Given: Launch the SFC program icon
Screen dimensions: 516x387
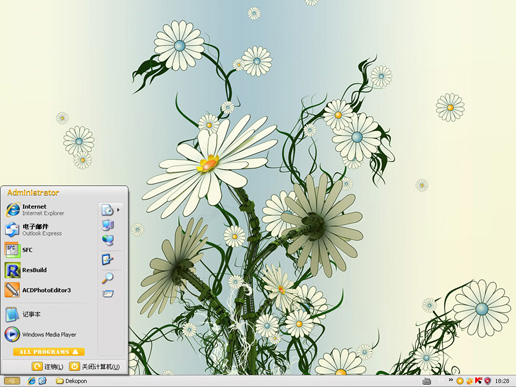Looking at the screenshot, I should click(x=12, y=250).
